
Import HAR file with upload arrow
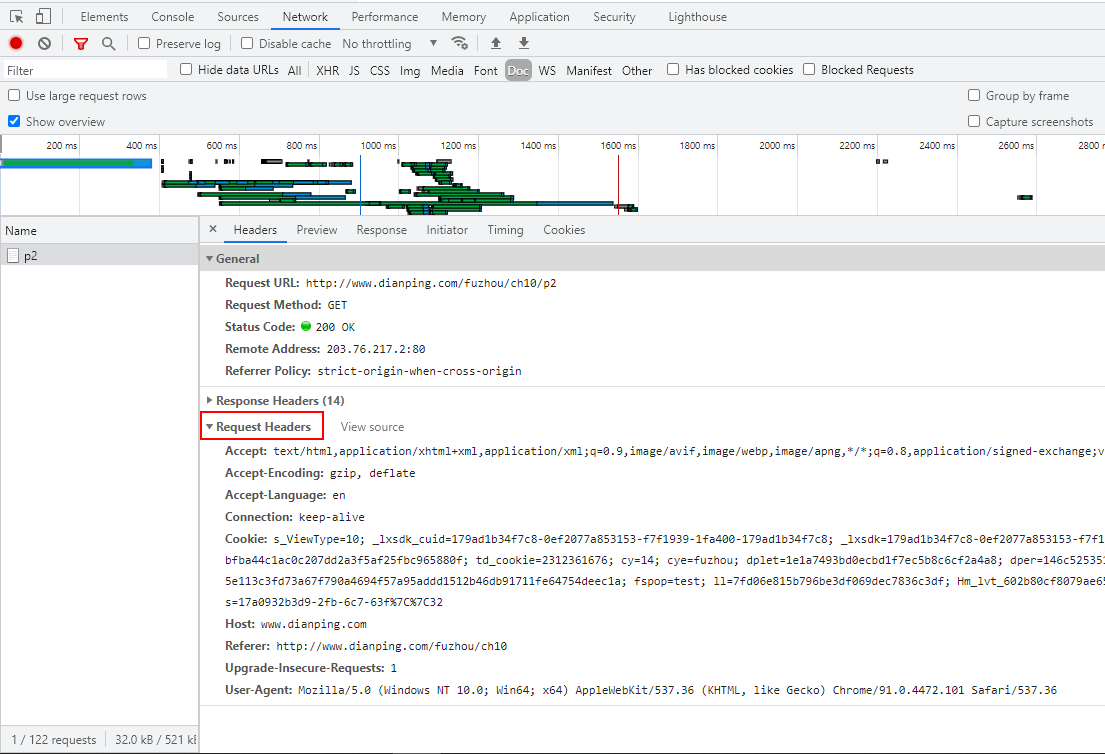[496, 43]
